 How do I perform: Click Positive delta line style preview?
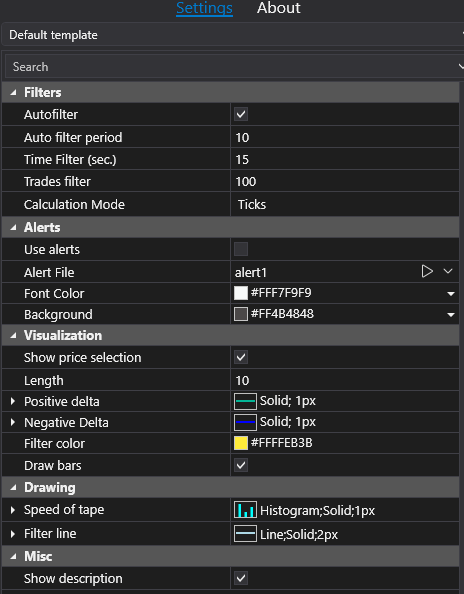245,401
